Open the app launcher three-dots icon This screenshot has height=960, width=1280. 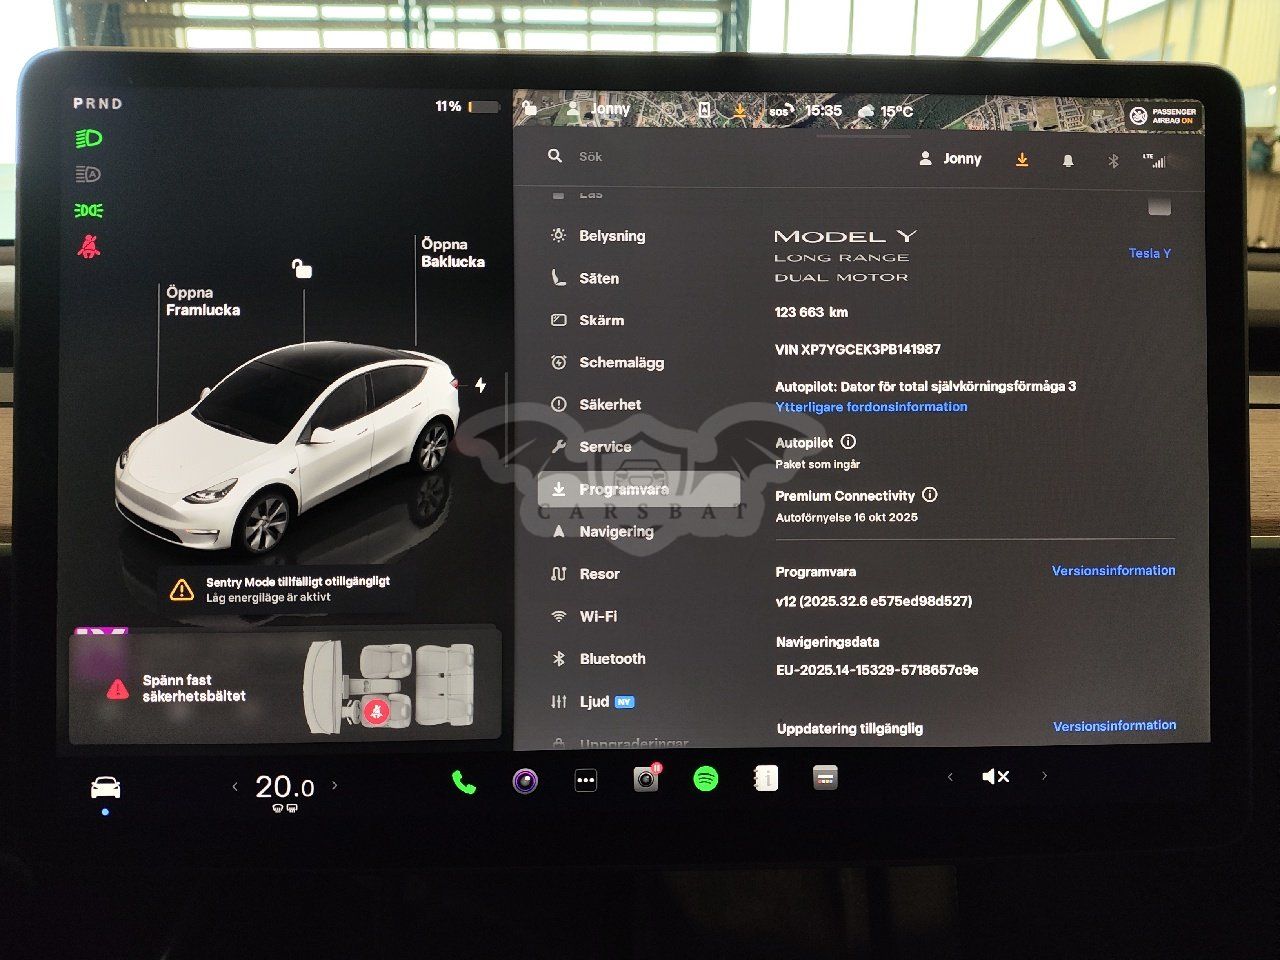pyautogui.click(x=586, y=780)
